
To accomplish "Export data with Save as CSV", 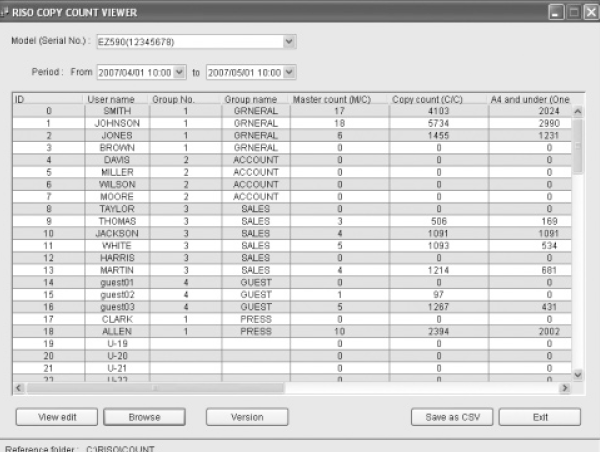I will pos(450,416).
